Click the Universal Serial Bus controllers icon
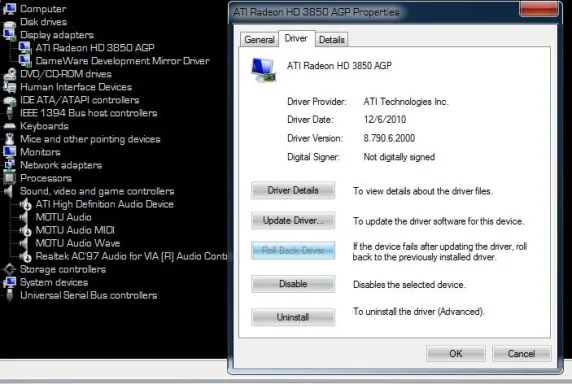 coord(10,295)
